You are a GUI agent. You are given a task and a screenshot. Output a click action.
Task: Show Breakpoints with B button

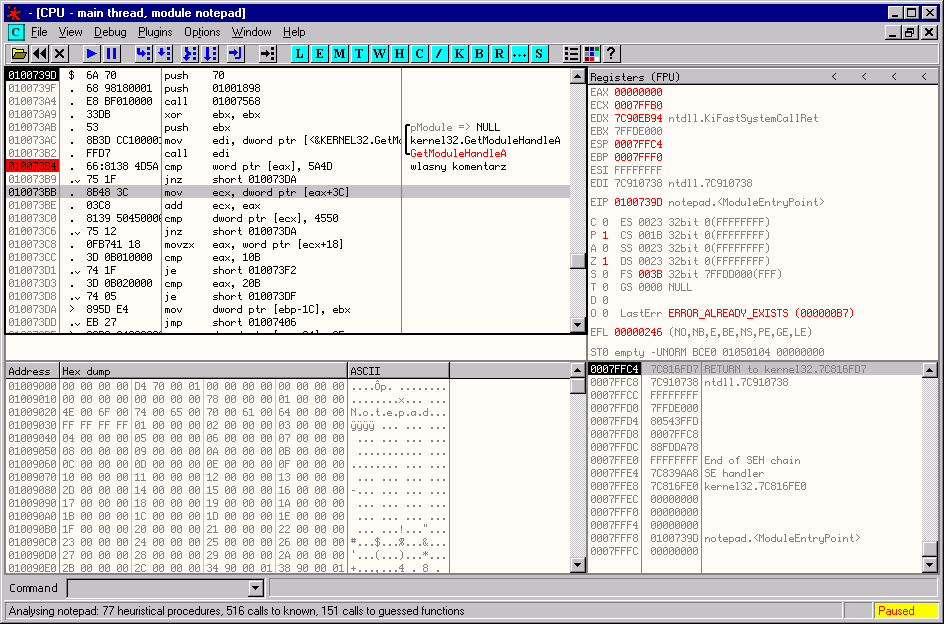point(479,54)
